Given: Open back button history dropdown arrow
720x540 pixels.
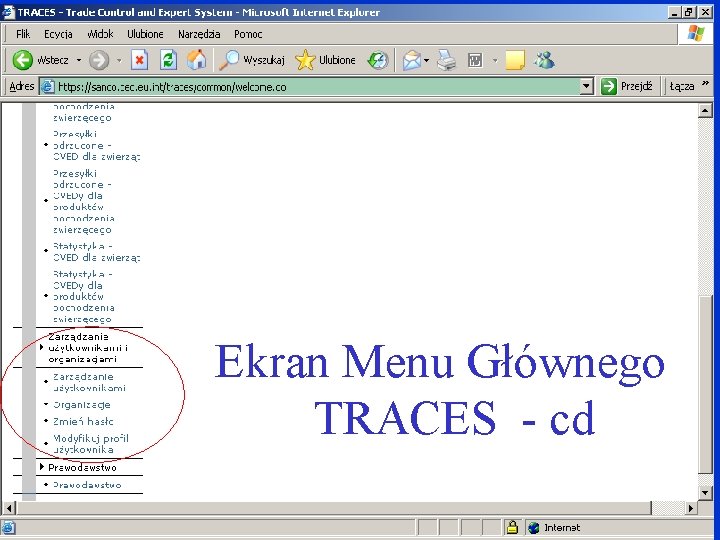Looking at the screenshot, I should pos(79,60).
